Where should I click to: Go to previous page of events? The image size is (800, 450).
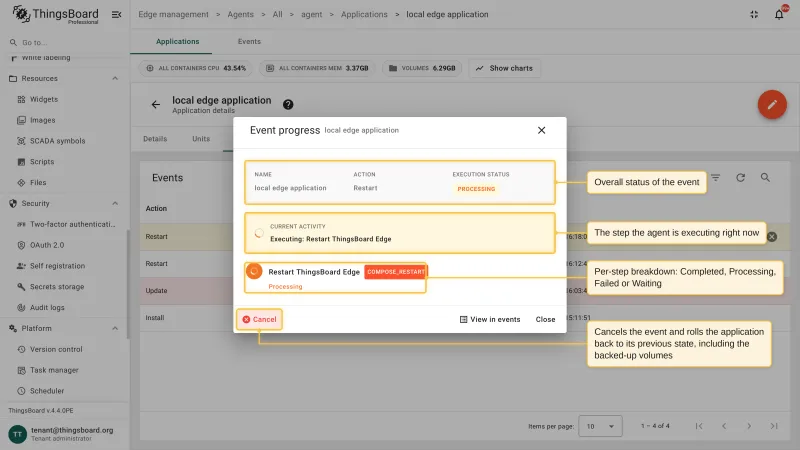tap(724, 426)
